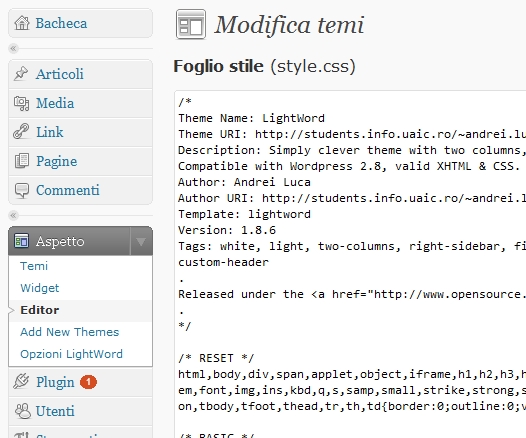Click the Media library icon
526x438 pixels.
[x=21, y=103]
